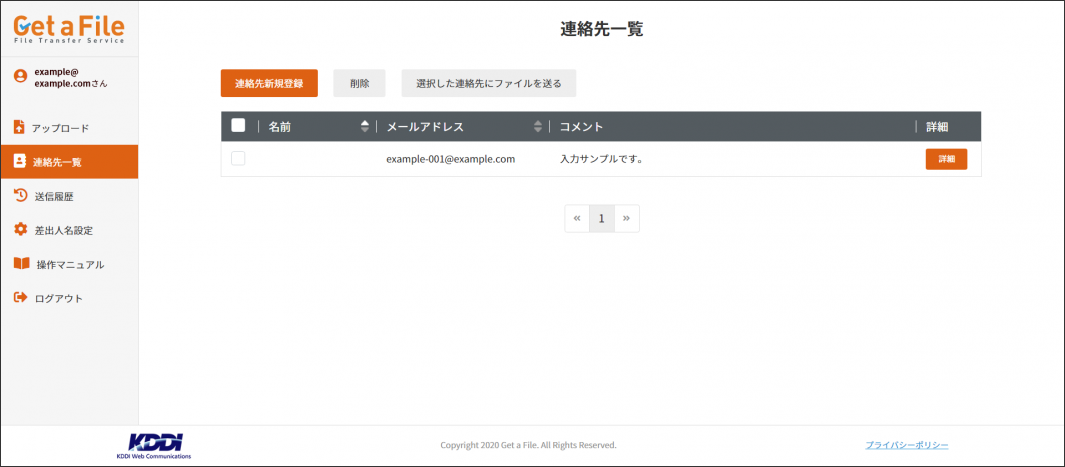Viewport: 1065px width, 467px height.
Task: Click the sender name settings gear icon
Action: coord(19,230)
